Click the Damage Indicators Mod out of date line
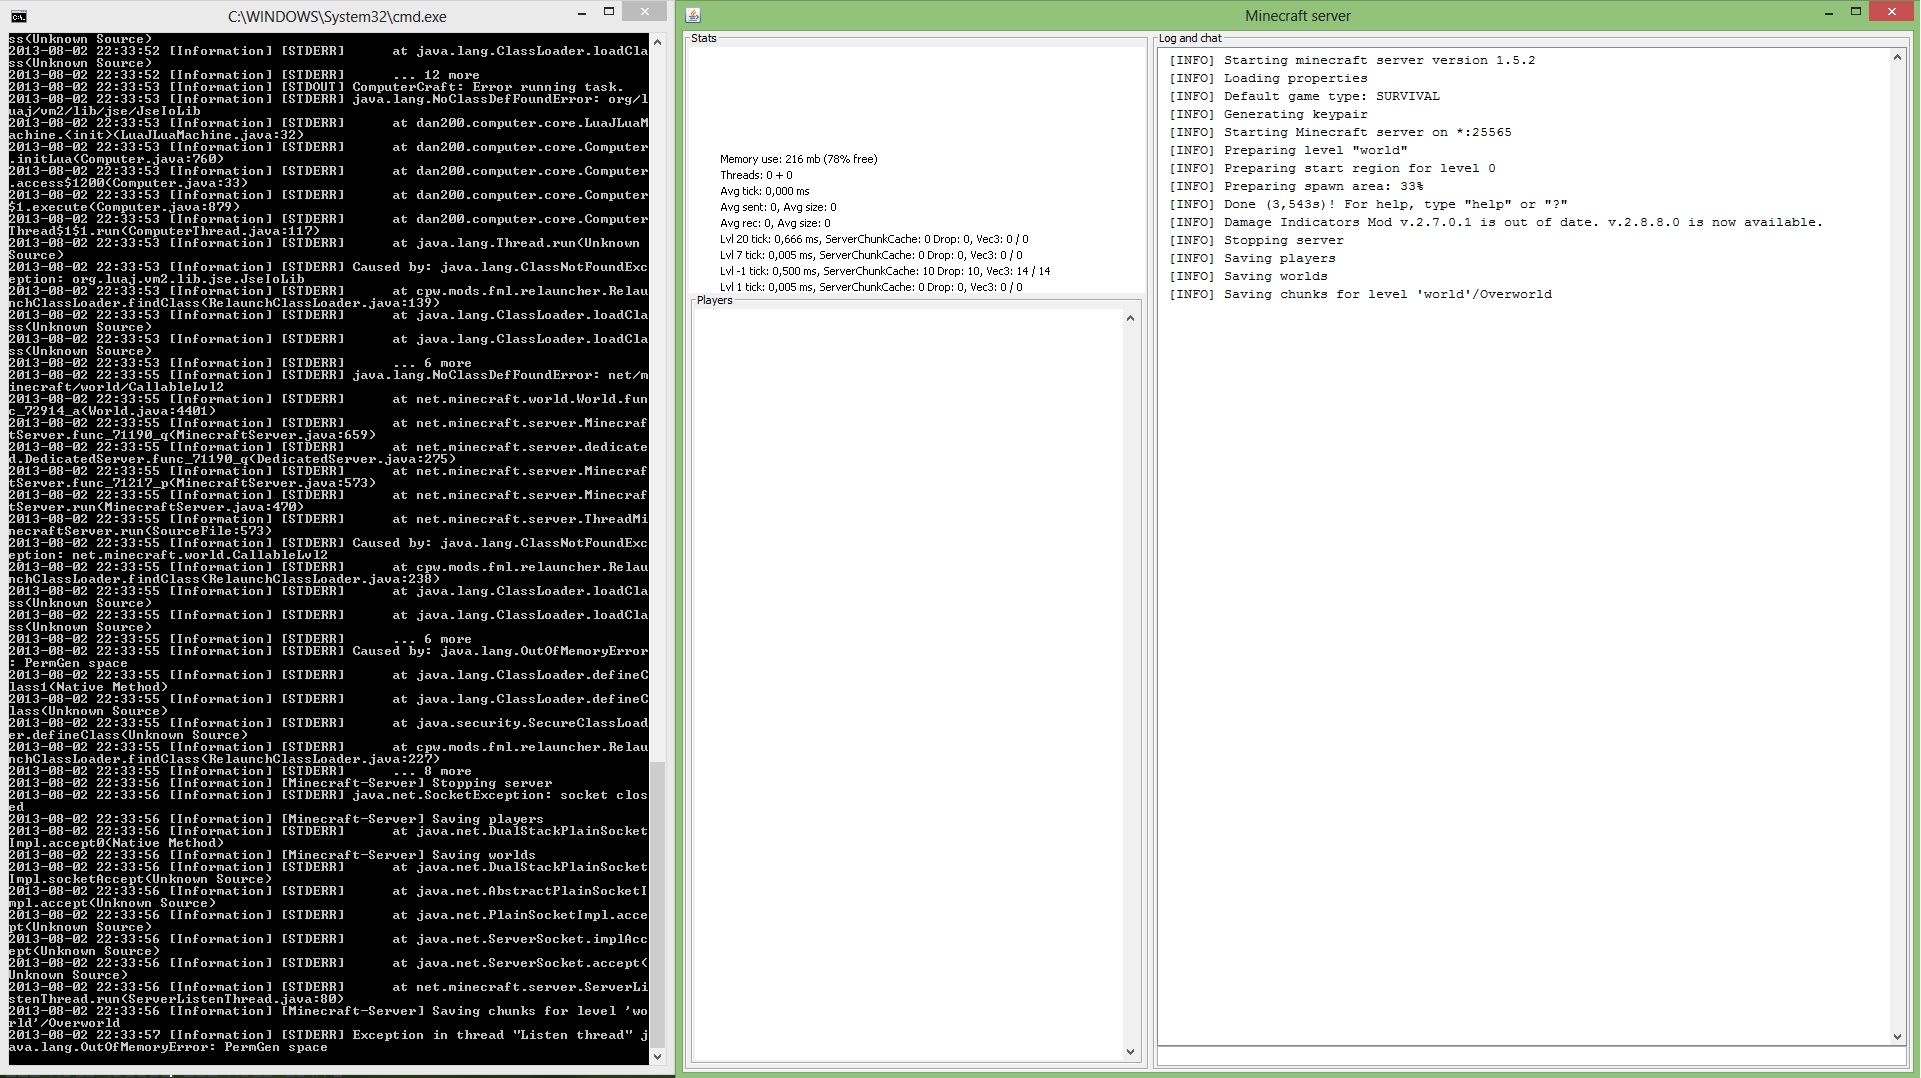 point(1496,223)
